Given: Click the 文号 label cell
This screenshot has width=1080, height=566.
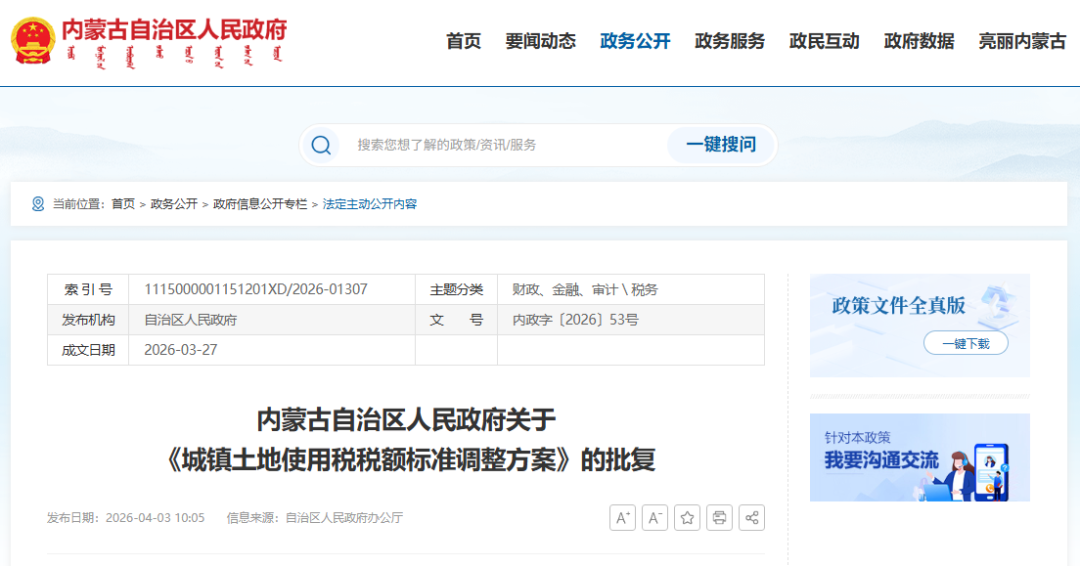Looking at the screenshot, I should (457, 319).
